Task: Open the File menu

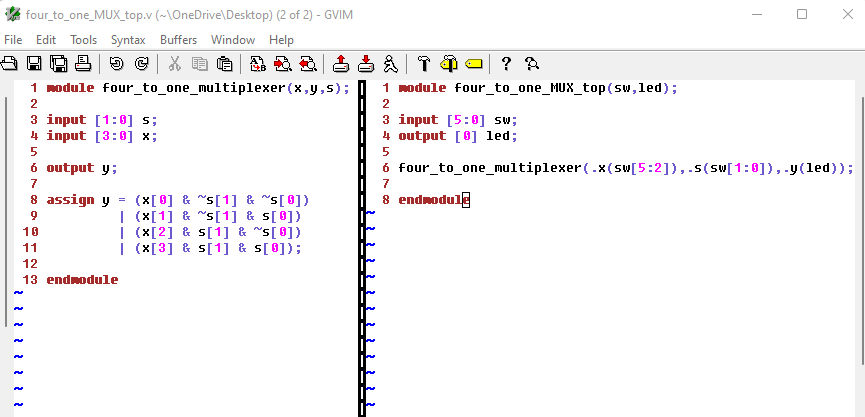Action: [x=13, y=40]
